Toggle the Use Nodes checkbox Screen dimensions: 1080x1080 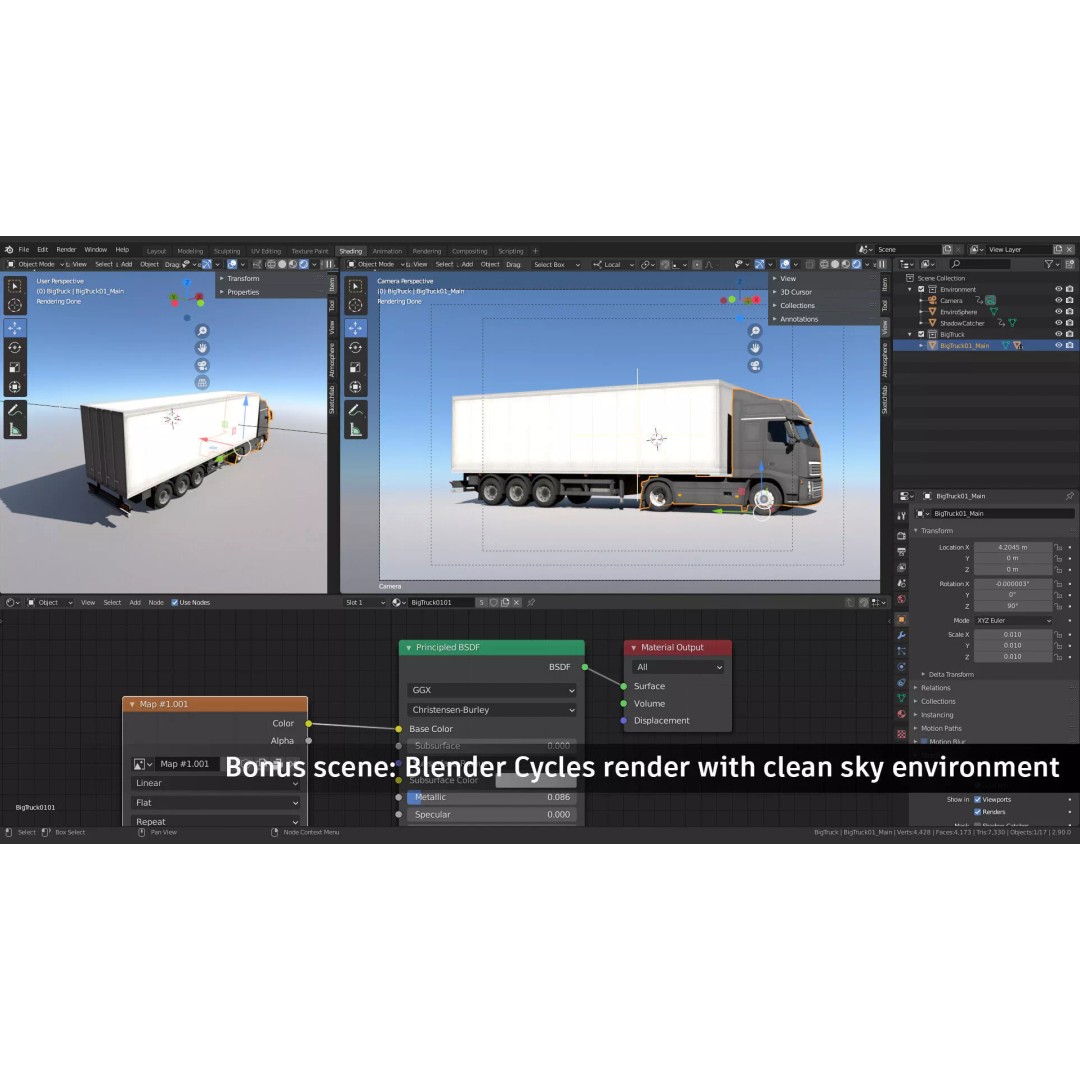(175, 603)
